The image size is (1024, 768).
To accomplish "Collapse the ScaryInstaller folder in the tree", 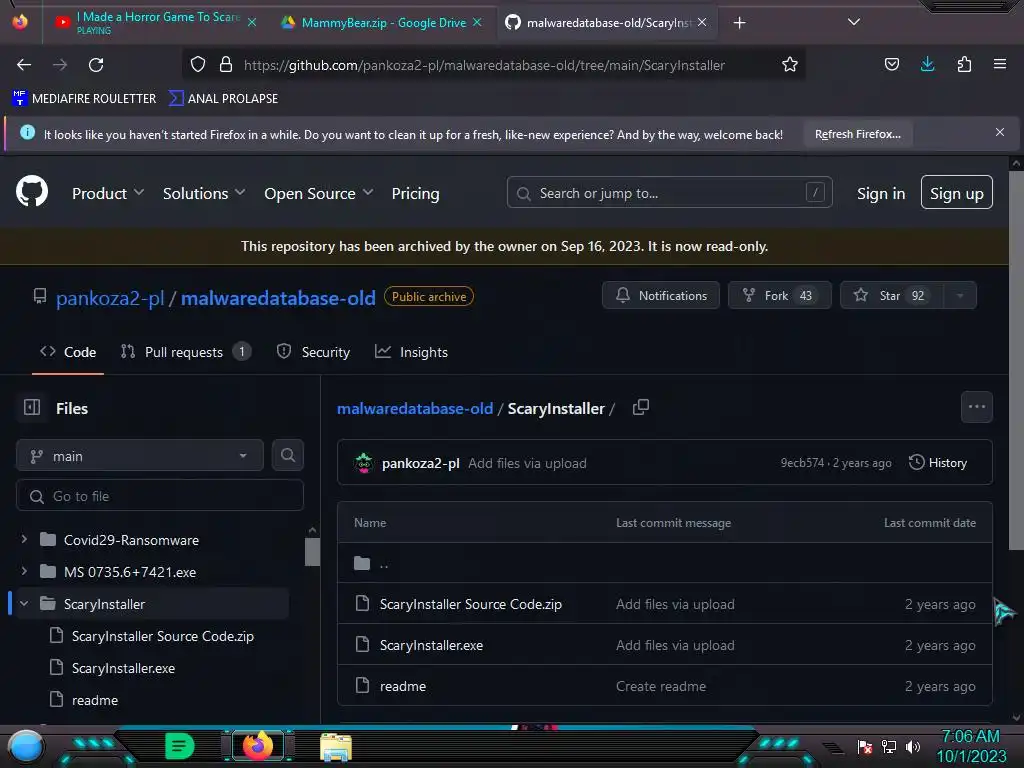I will pos(24,603).
